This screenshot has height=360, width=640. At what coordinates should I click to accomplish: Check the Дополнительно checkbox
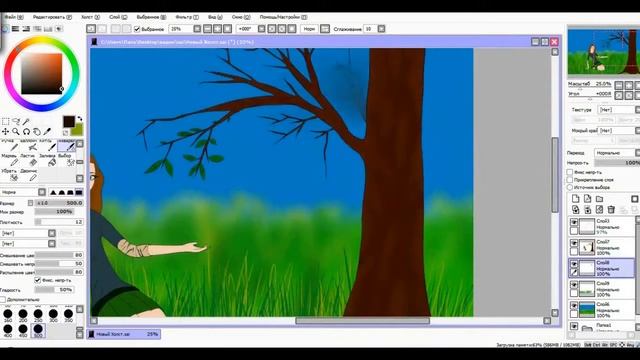click(3, 300)
